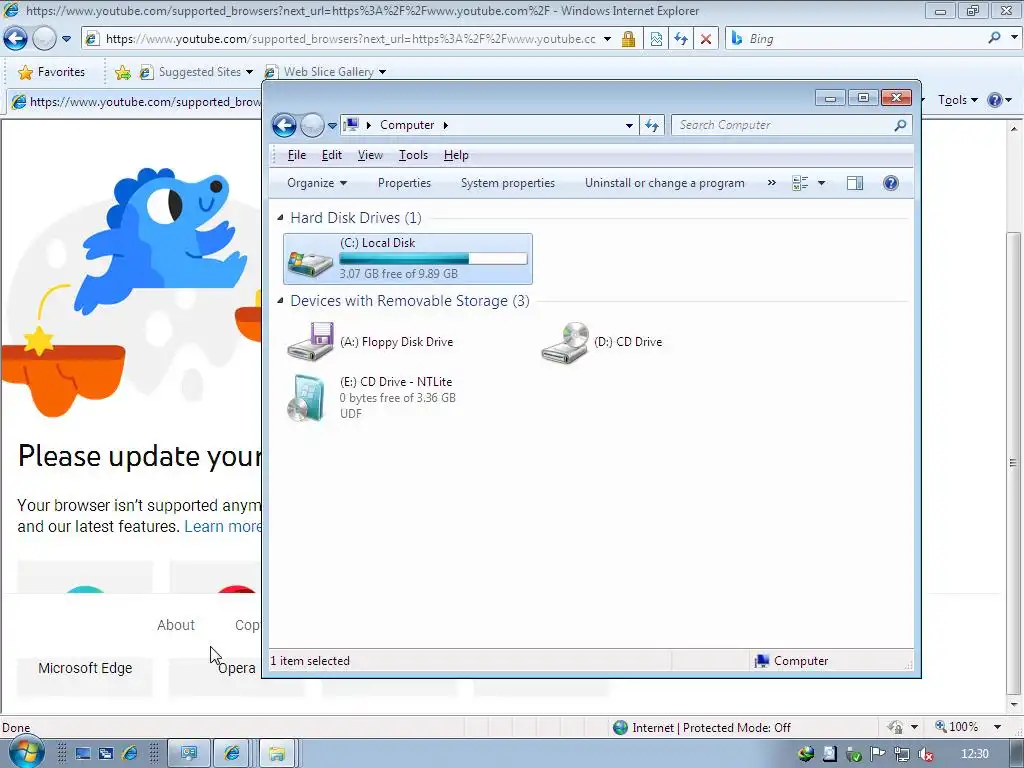Screen dimensions: 1024x768
Task: Open the Organize dropdown
Action: tap(317, 183)
